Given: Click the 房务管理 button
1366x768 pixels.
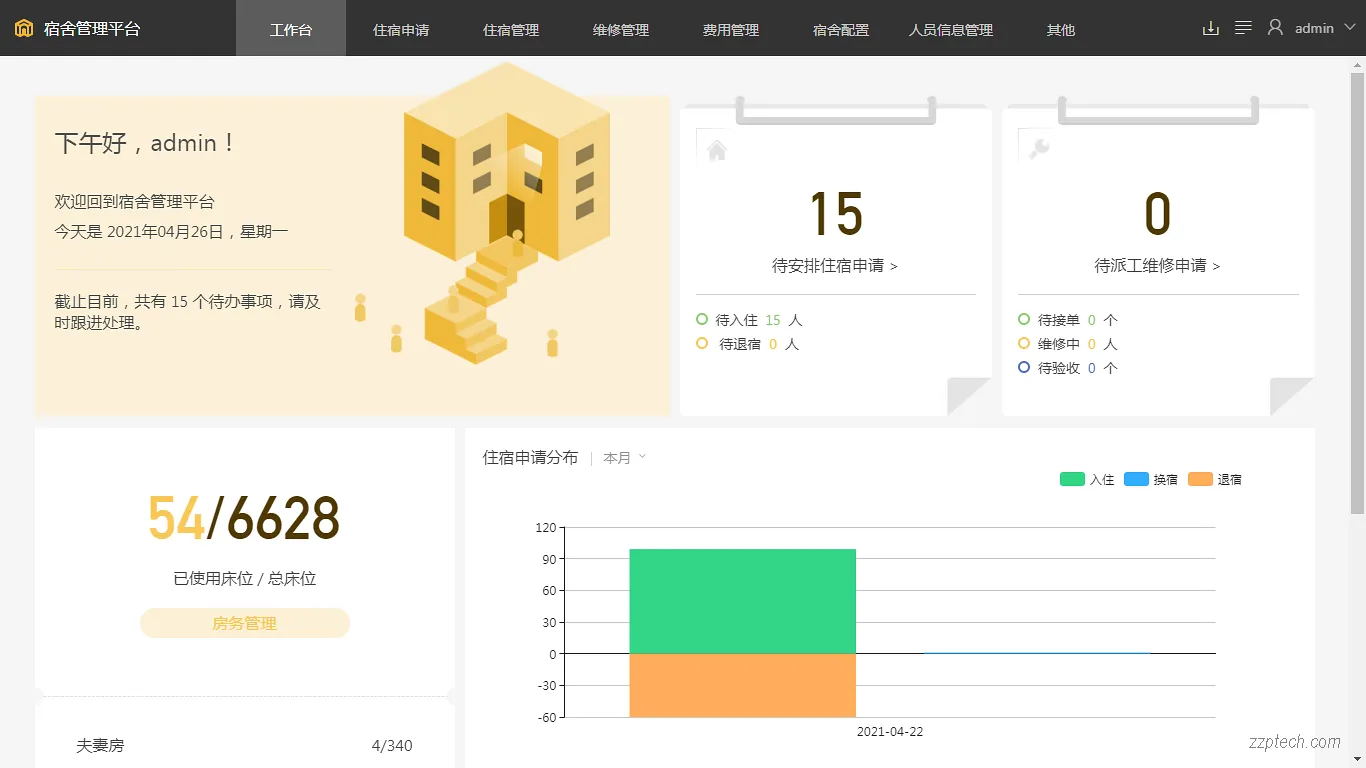Looking at the screenshot, I should click(x=244, y=623).
